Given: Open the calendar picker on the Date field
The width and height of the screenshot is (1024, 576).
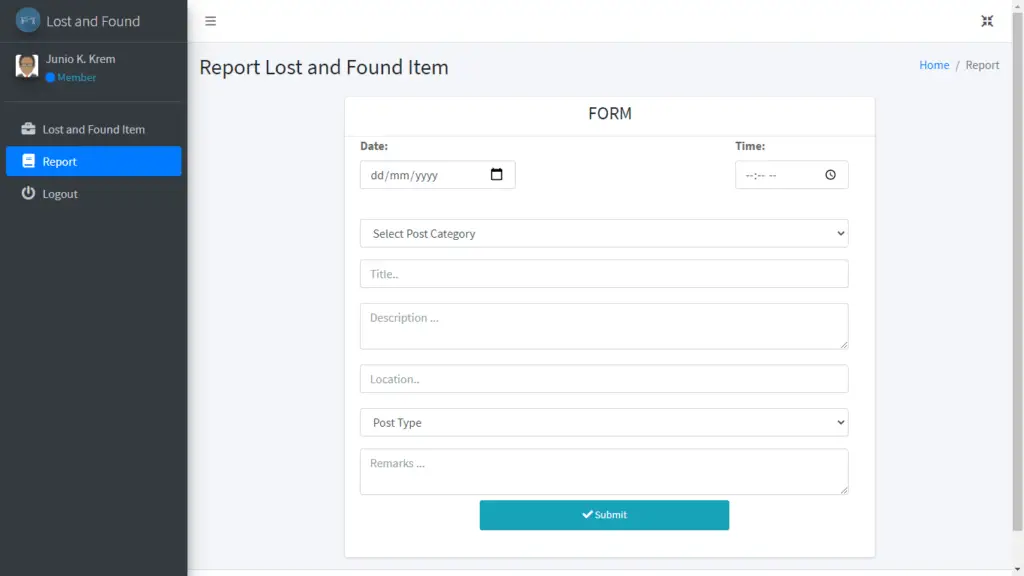Looking at the screenshot, I should click(x=497, y=174).
